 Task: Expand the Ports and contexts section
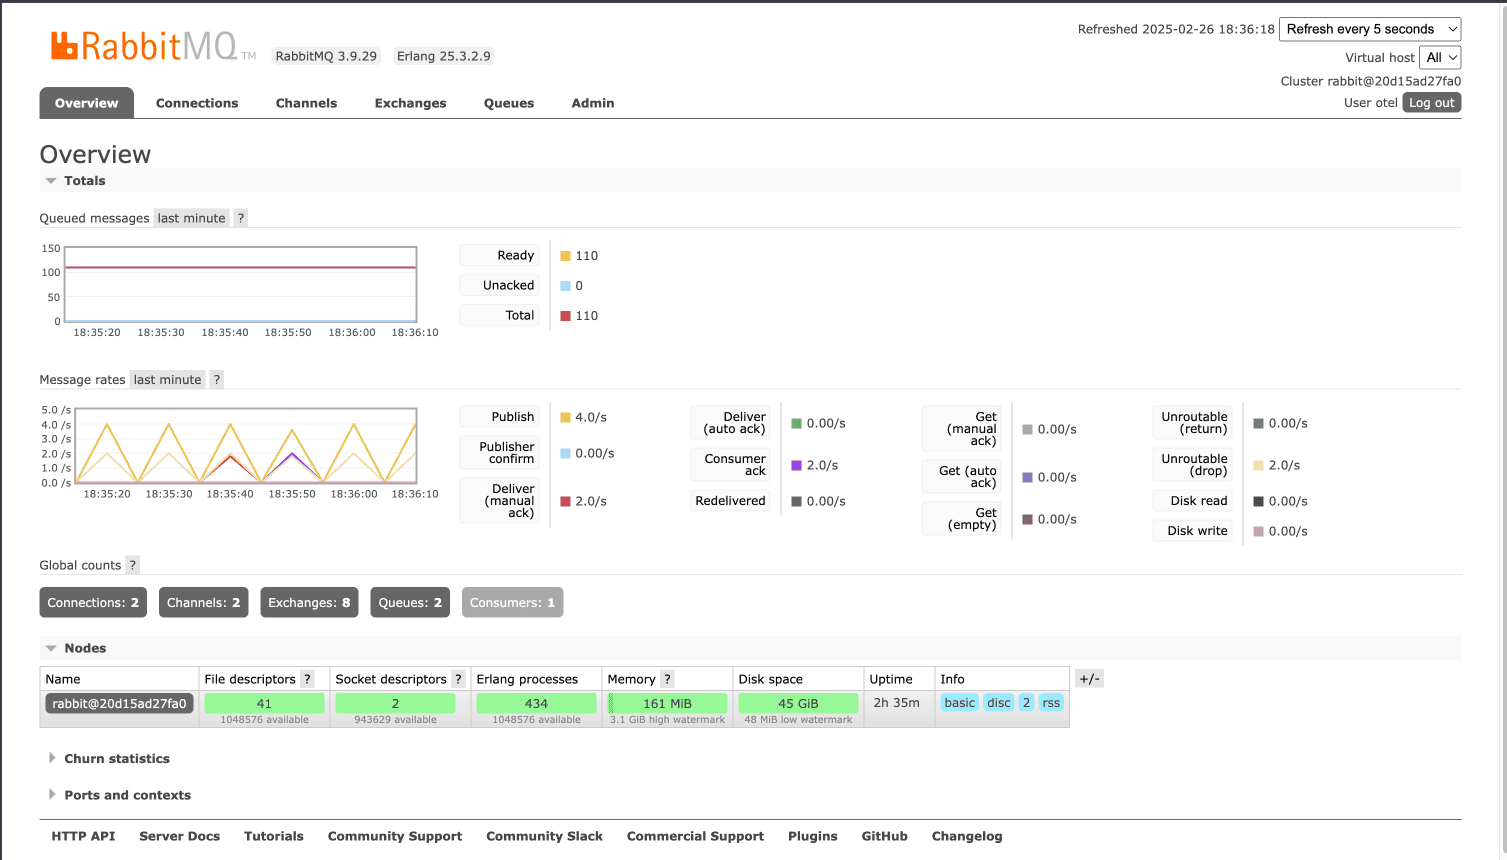(127, 795)
